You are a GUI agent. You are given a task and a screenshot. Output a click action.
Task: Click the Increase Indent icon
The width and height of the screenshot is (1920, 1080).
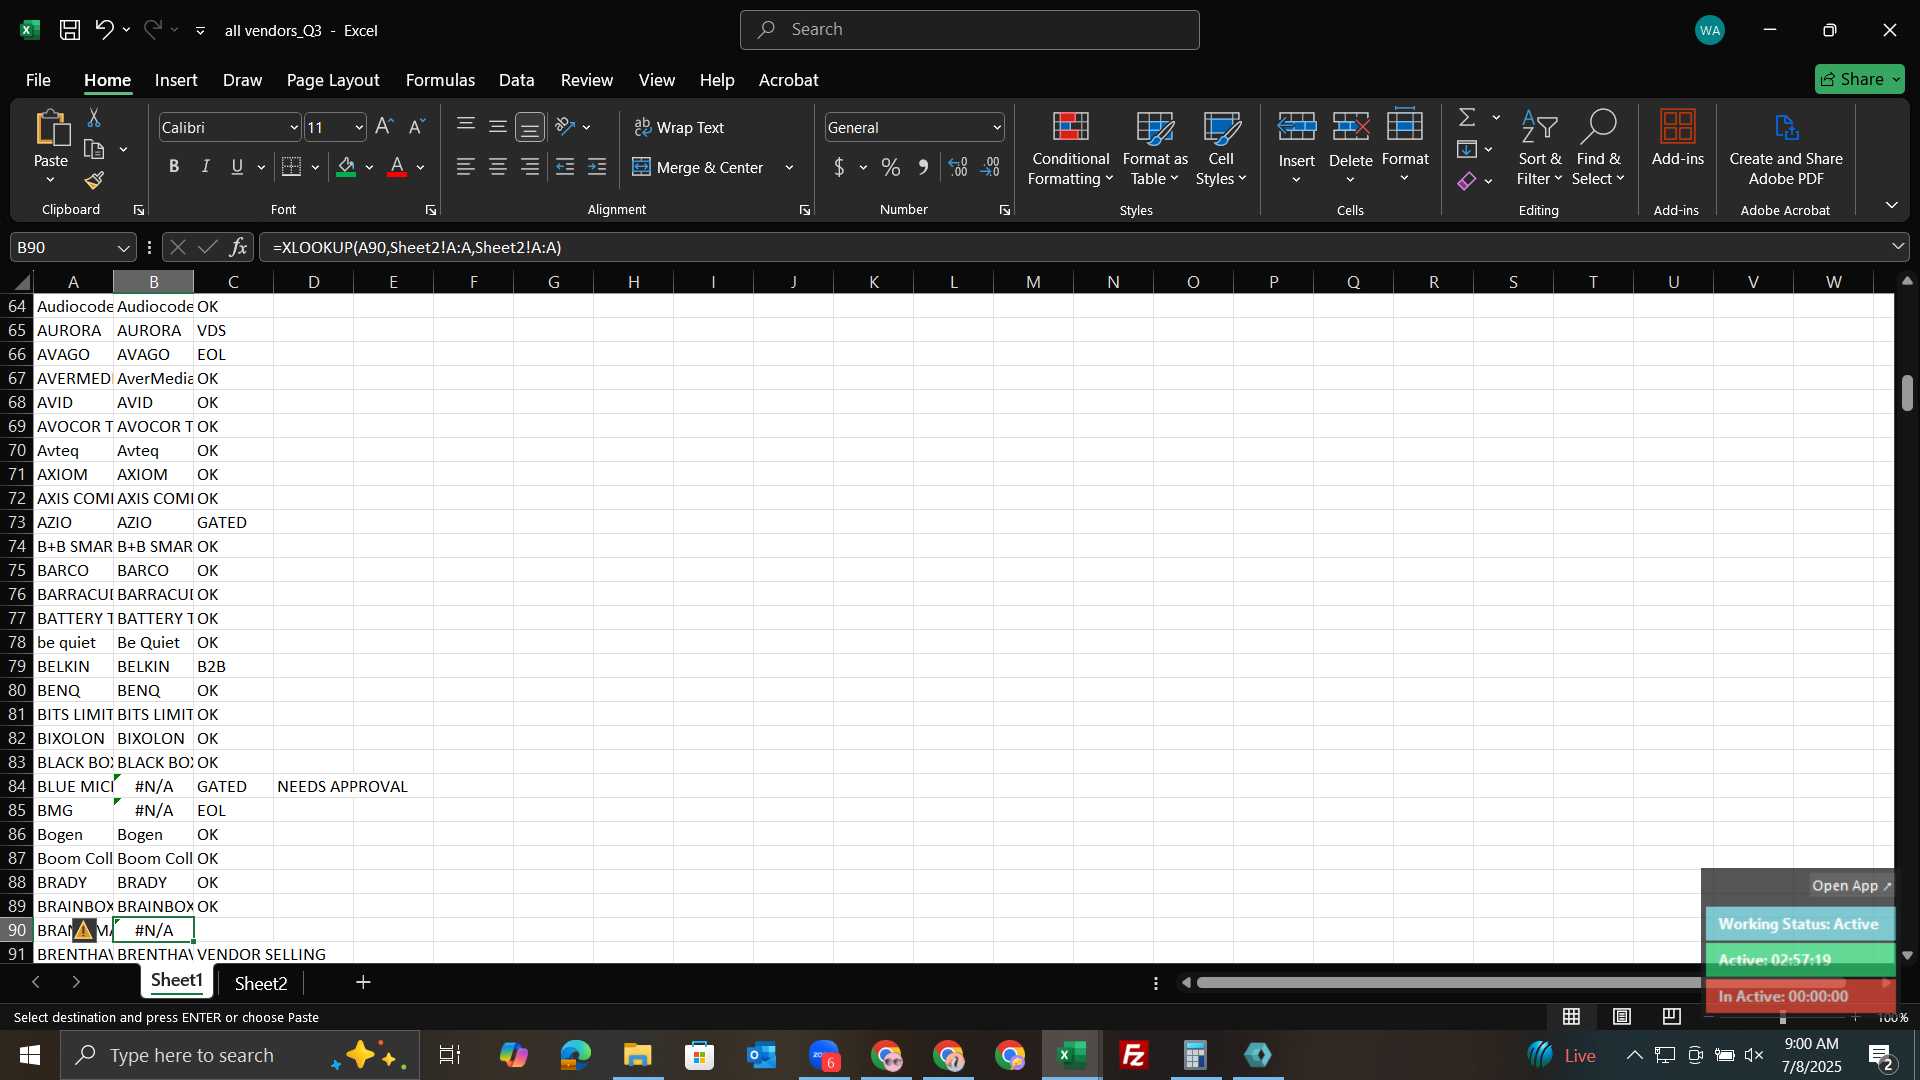coord(597,168)
